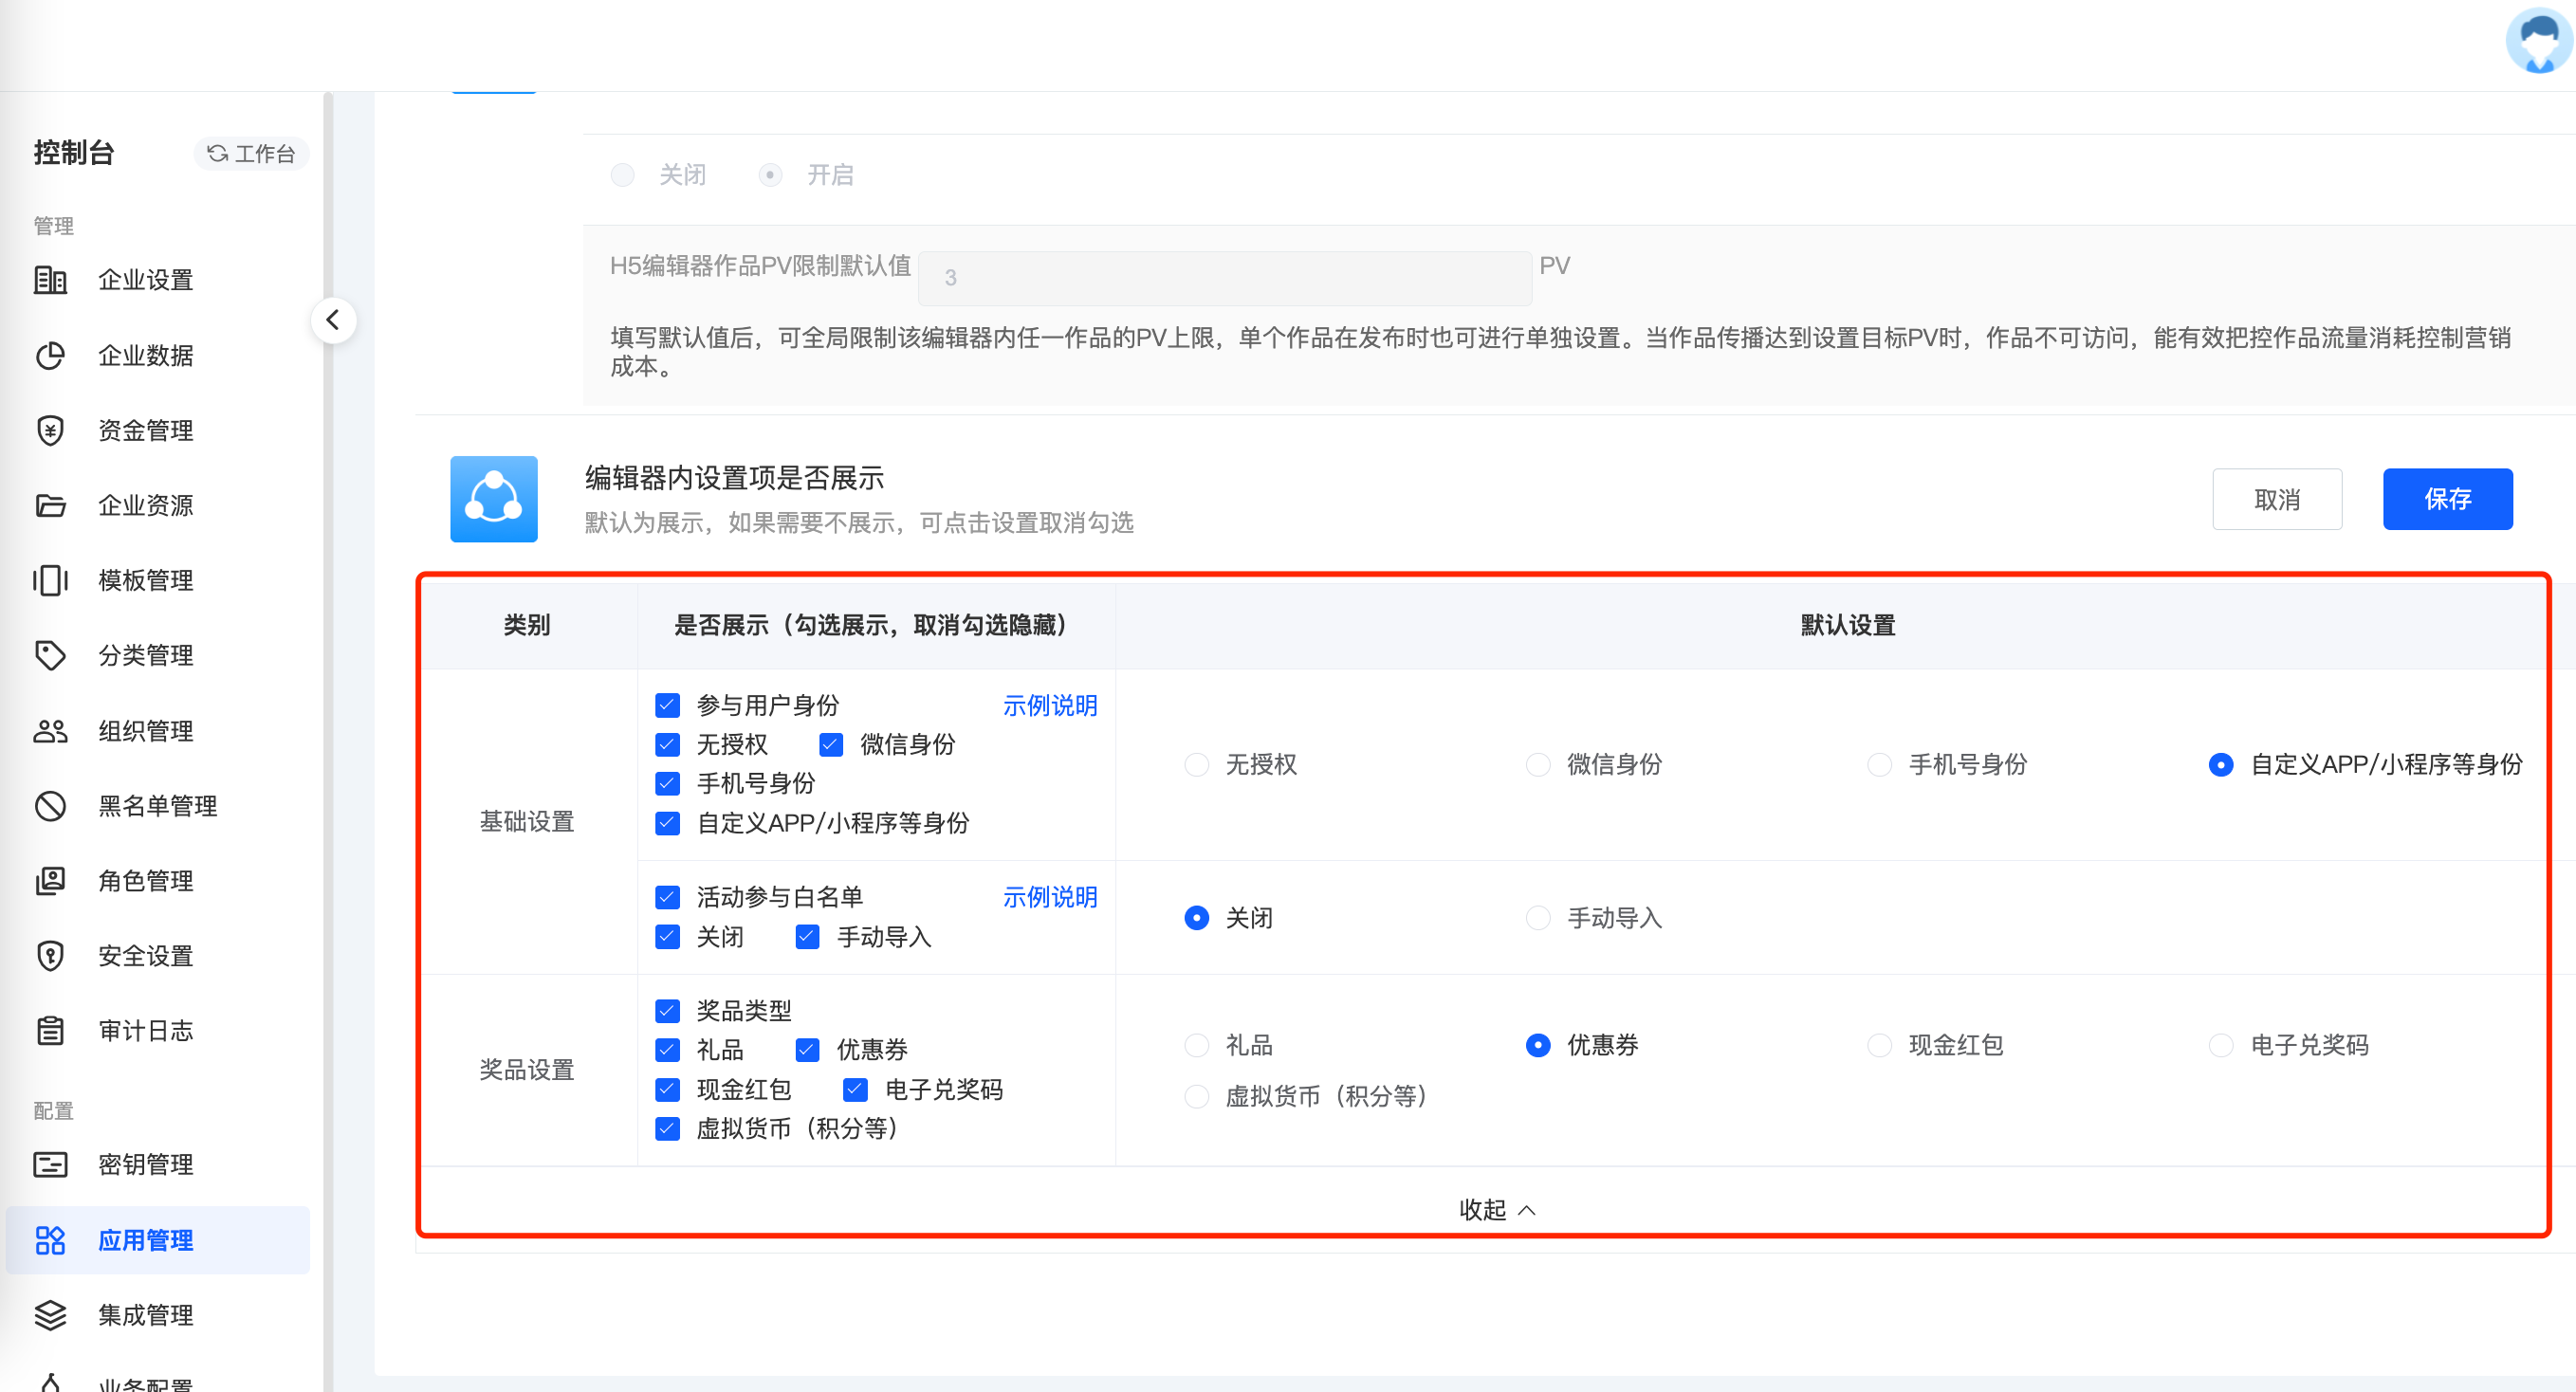Click the 黑名单管理 ban icon
The image size is (2576, 1392).
click(50, 806)
